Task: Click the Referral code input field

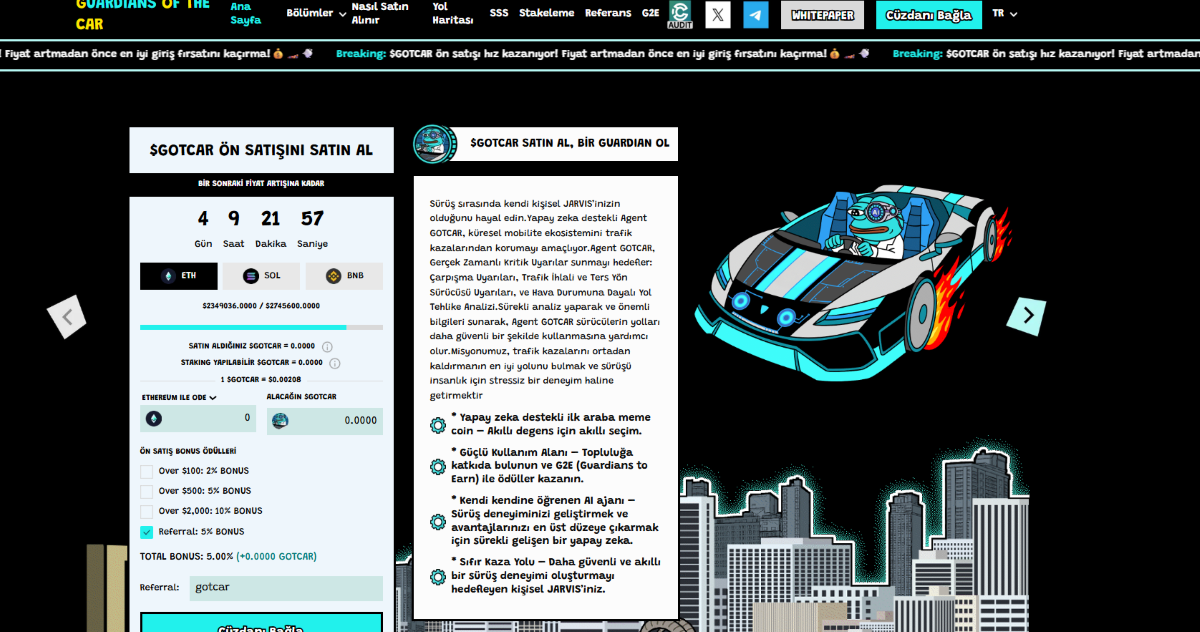Action: click(286, 588)
